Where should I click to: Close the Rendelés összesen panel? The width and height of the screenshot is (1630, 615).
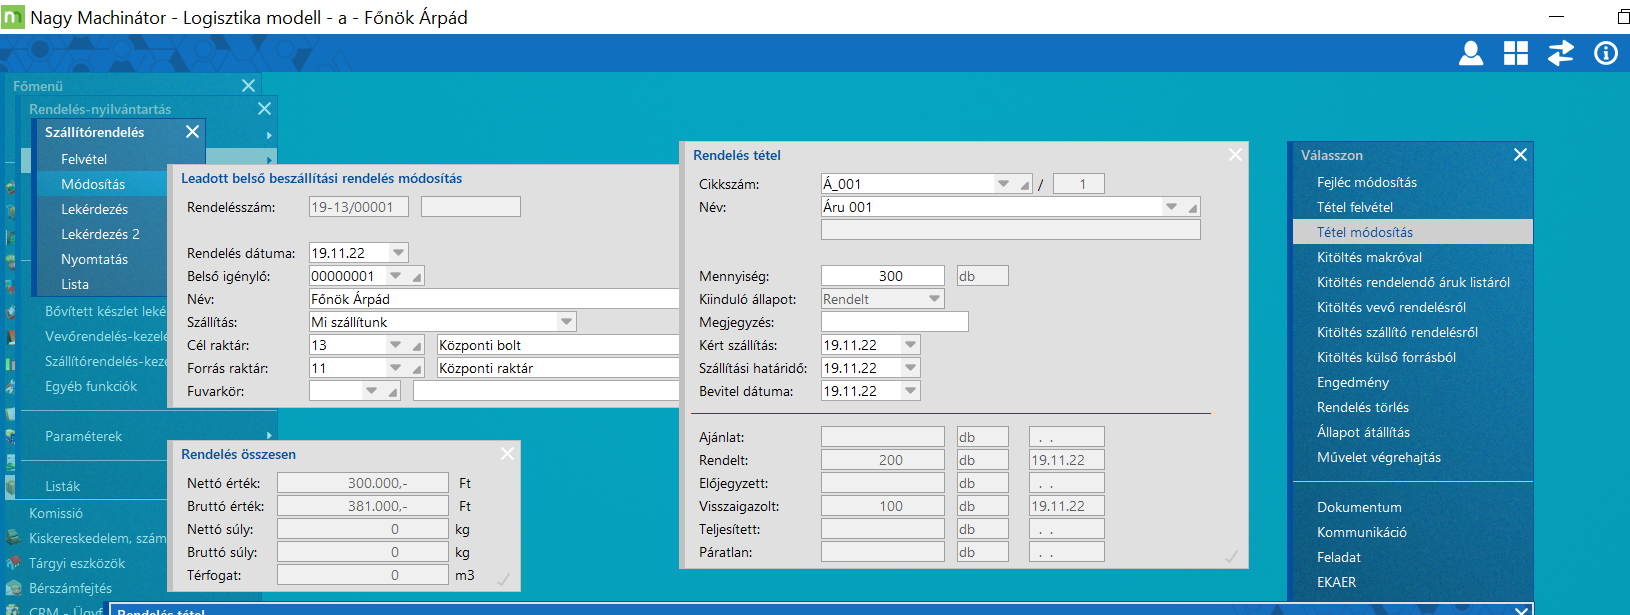point(507,454)
